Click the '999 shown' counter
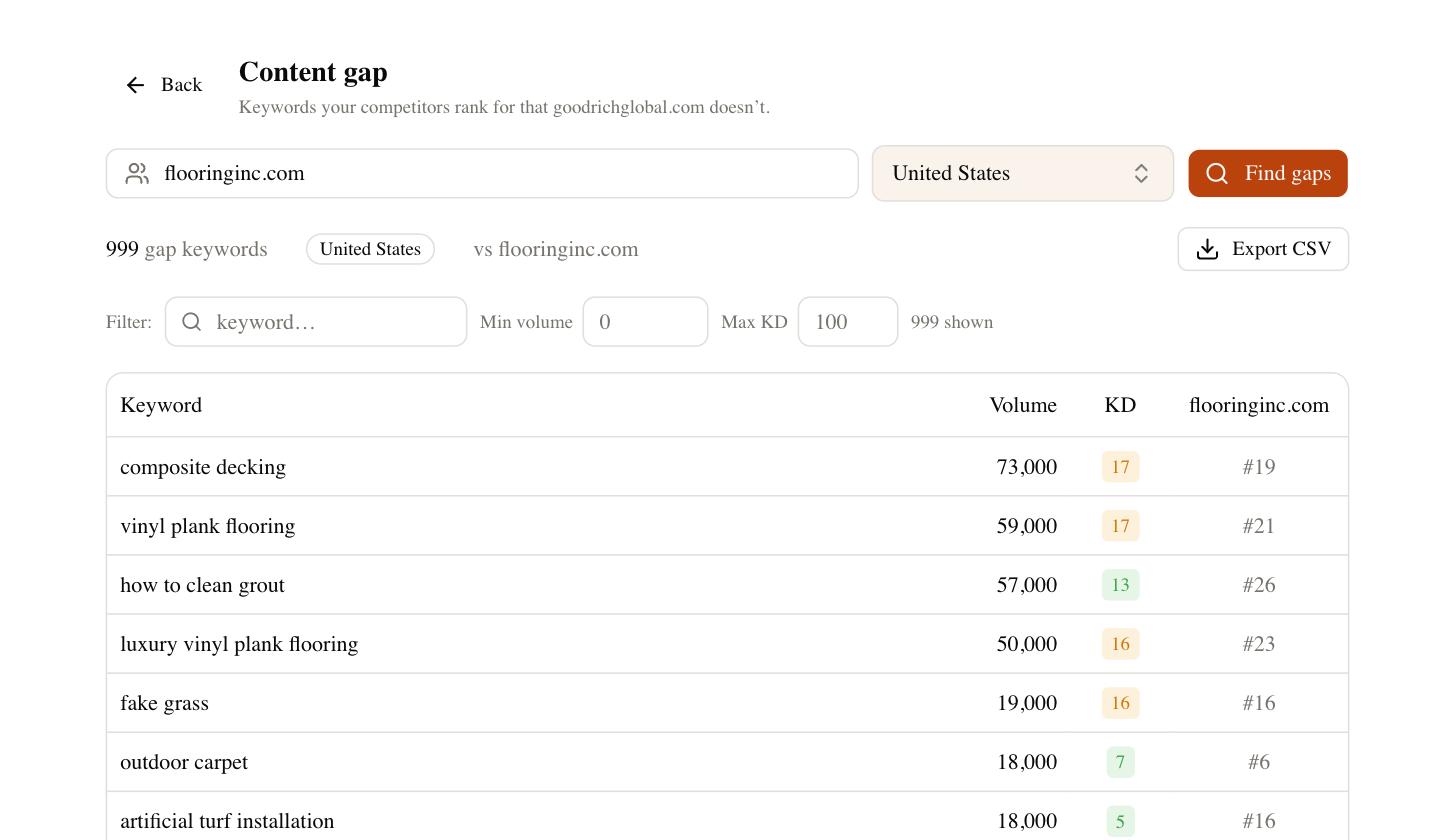The width and height of the screenshot is (1455, 840). [952, 322]
